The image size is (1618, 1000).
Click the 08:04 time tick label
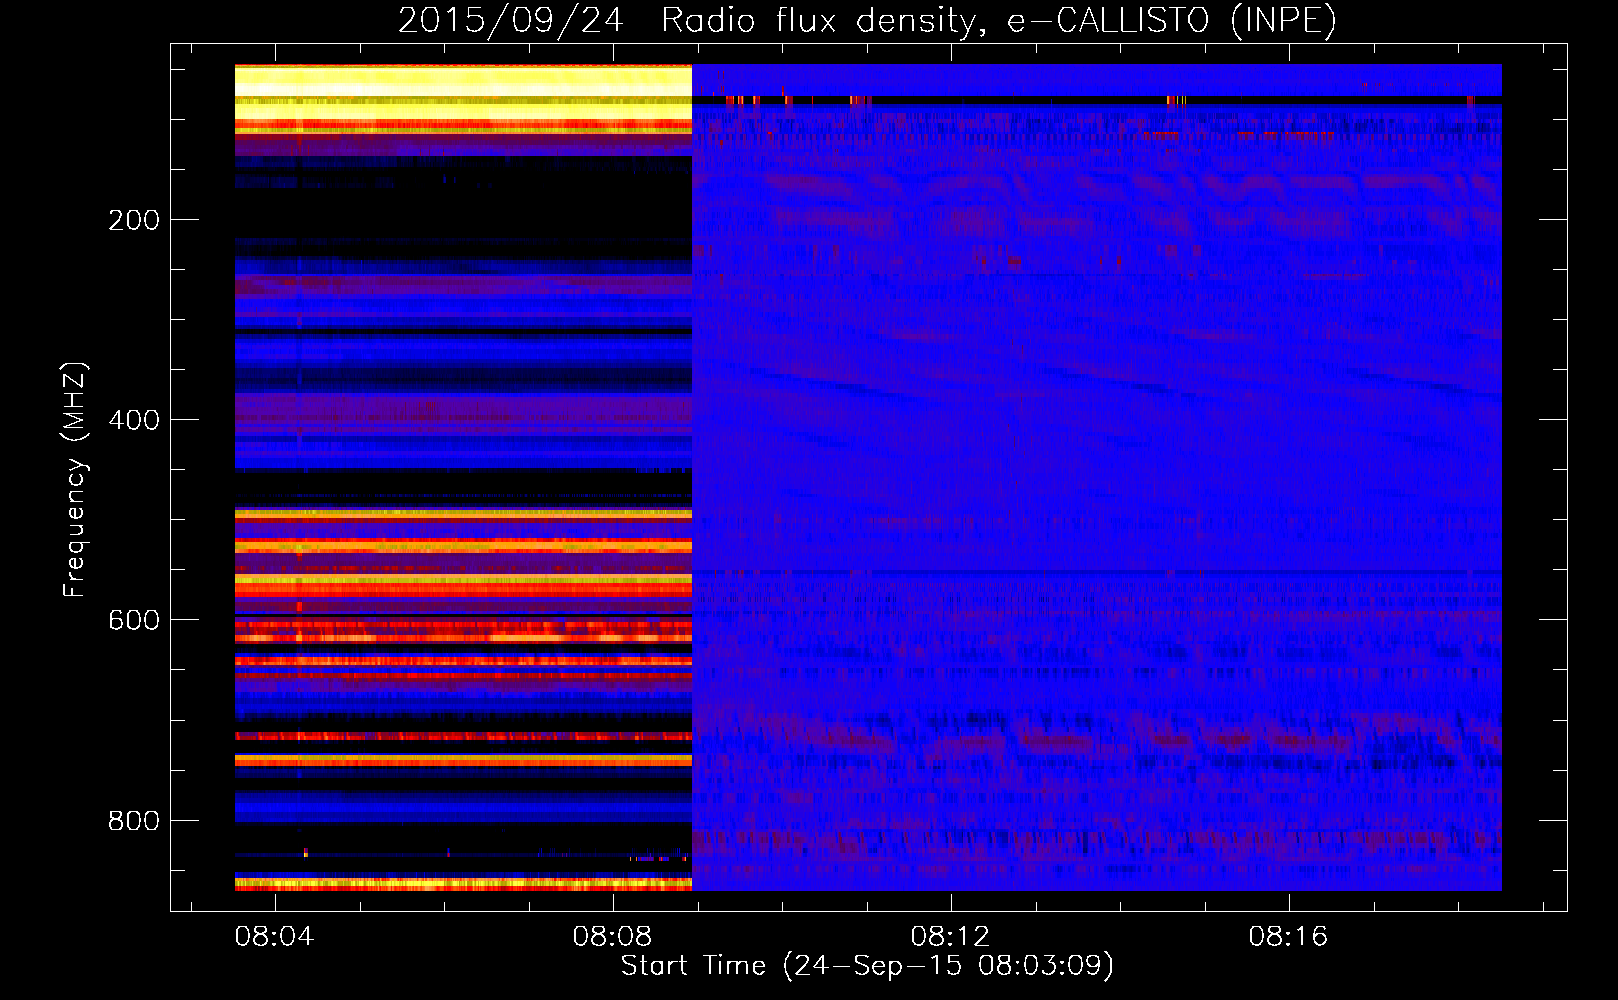point(274,936)
